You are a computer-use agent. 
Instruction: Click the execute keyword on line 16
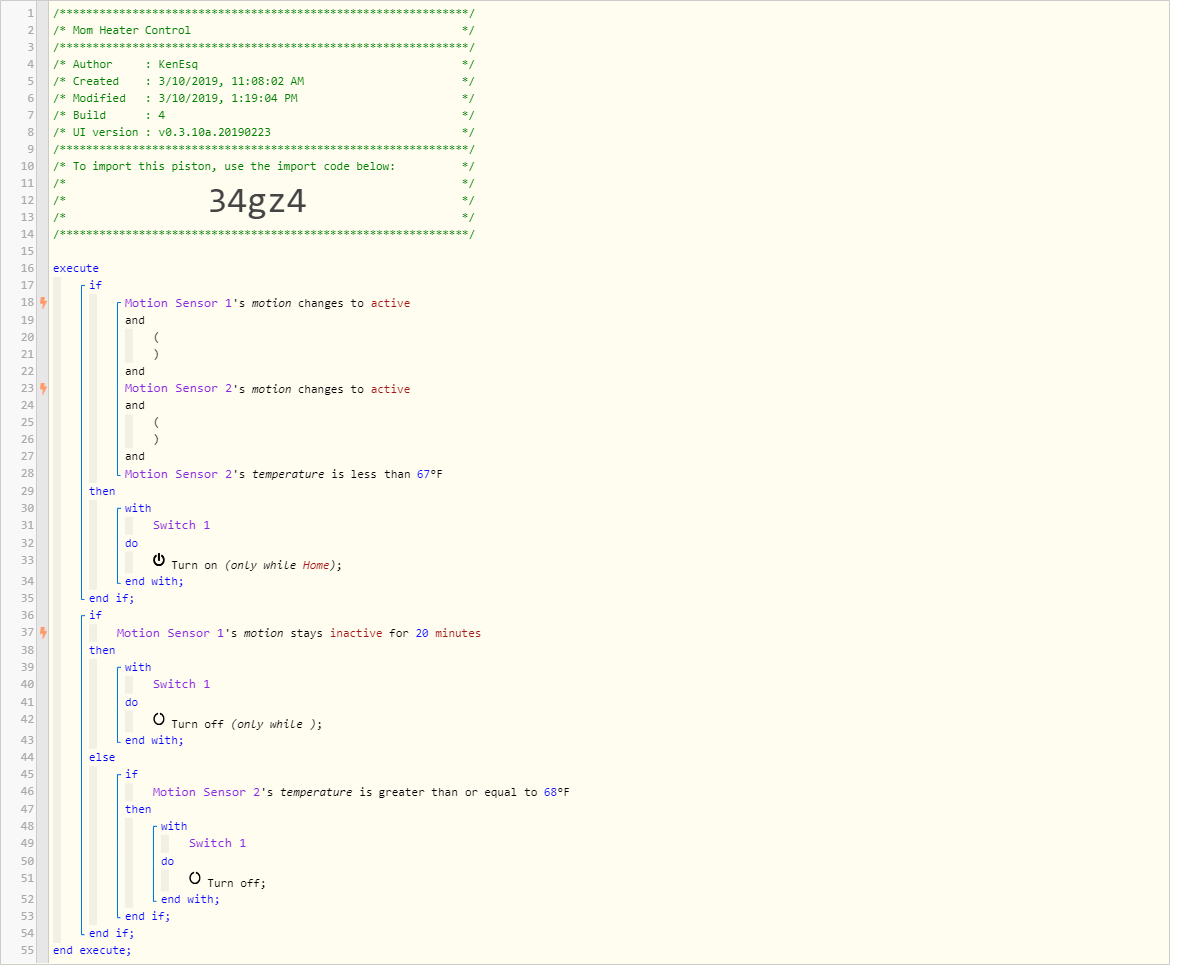click(x=76, y=268)
